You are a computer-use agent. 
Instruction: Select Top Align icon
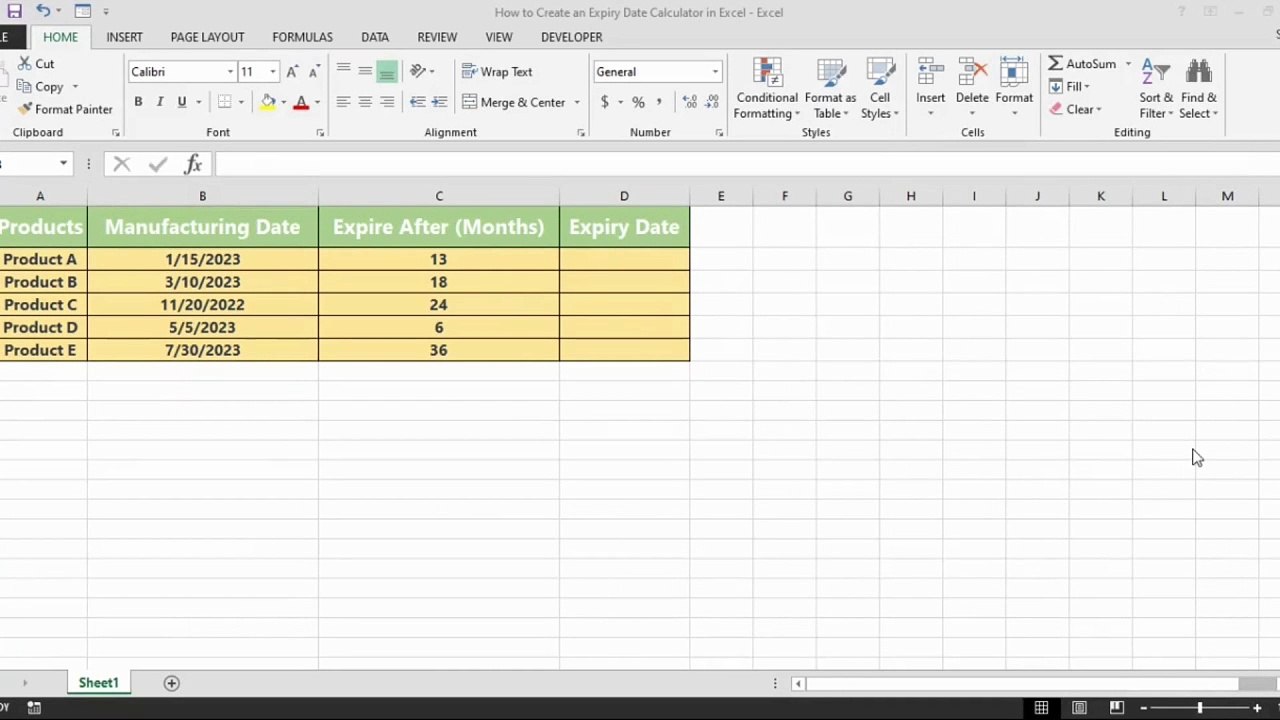point(343,71)
